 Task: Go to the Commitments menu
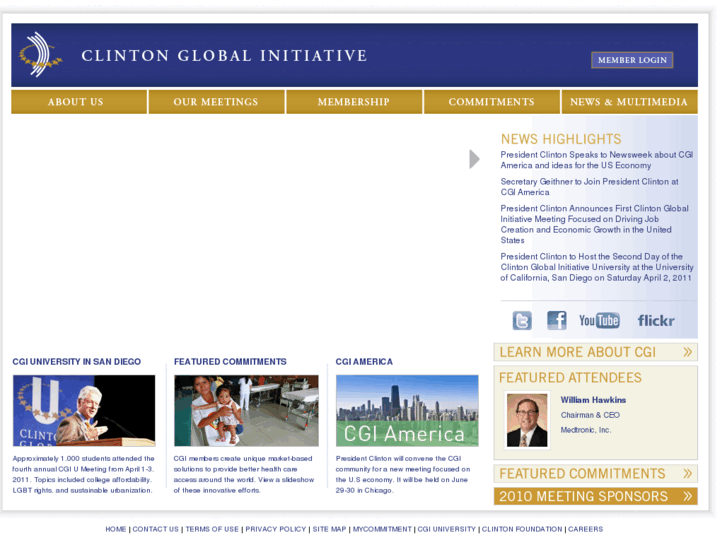[491, 102]
